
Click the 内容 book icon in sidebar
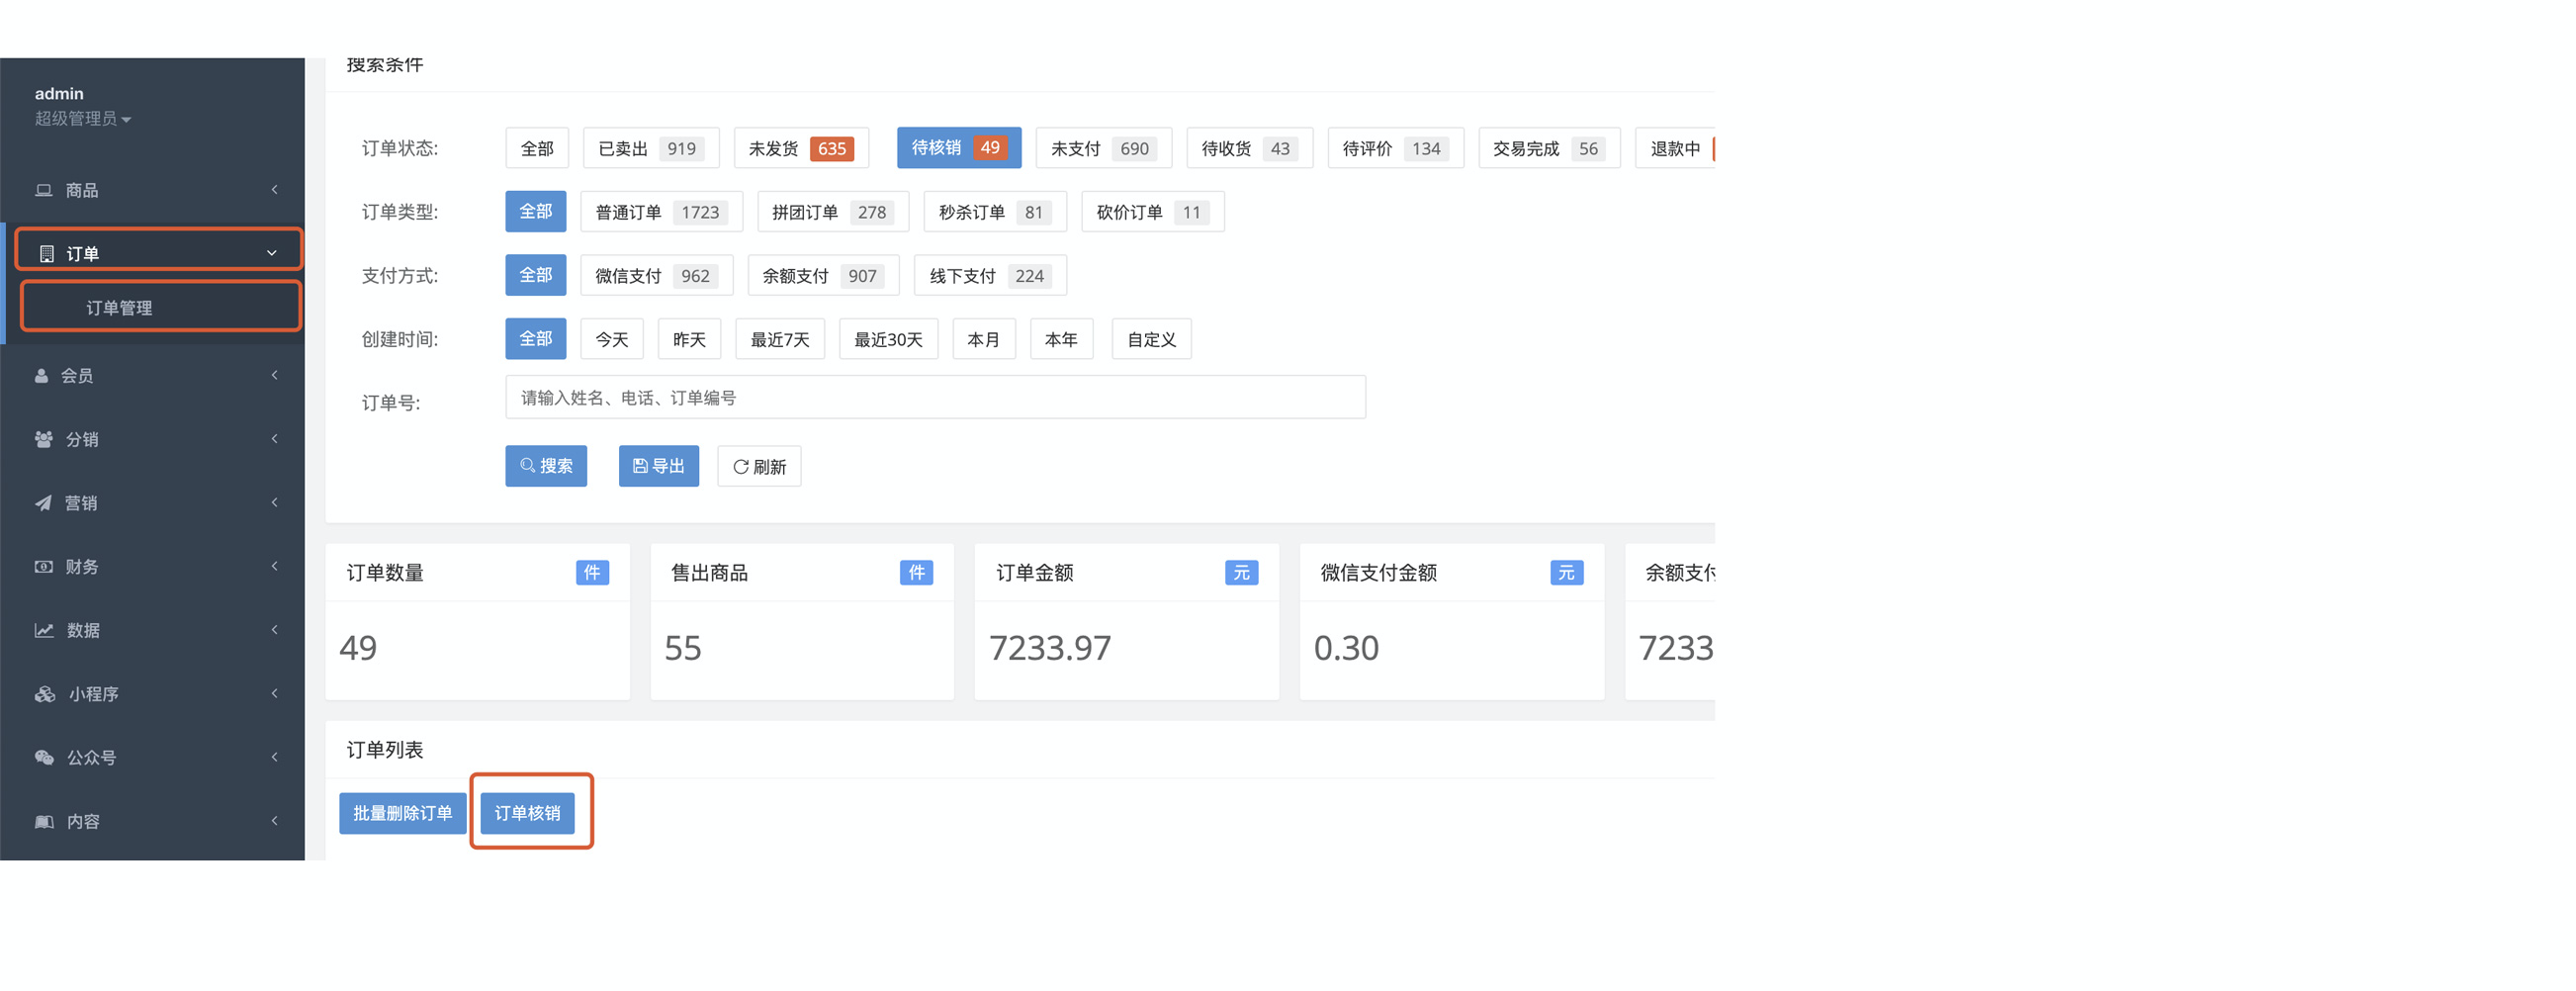coord(44,822)
